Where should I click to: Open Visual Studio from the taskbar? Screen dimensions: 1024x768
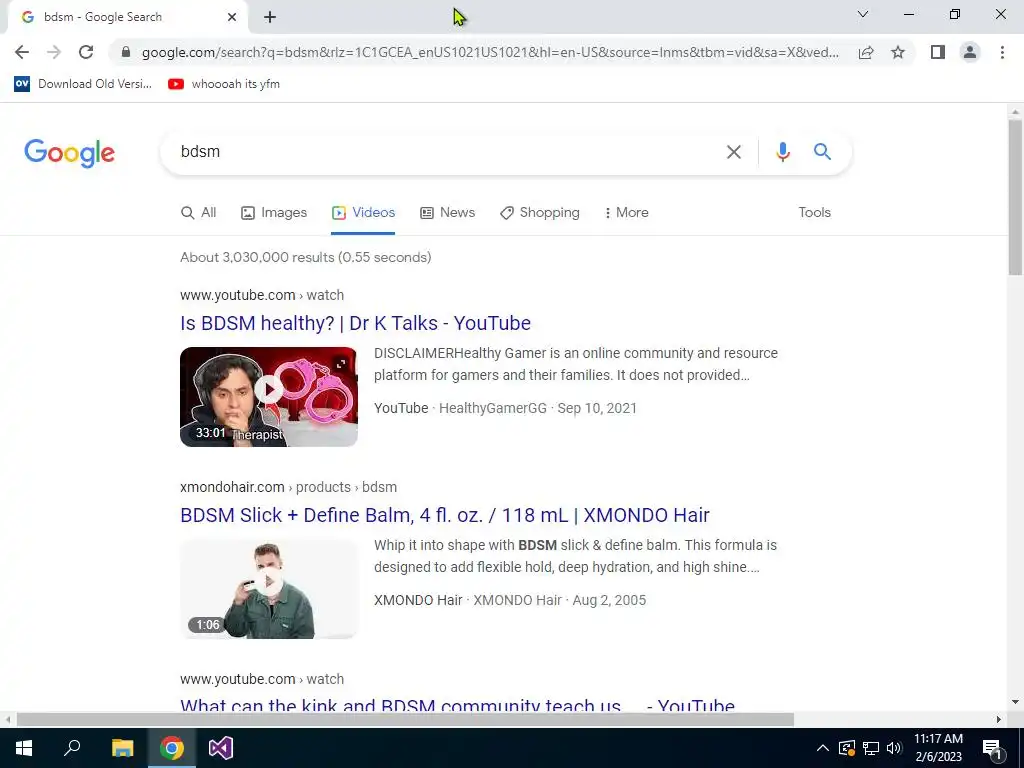221,748
